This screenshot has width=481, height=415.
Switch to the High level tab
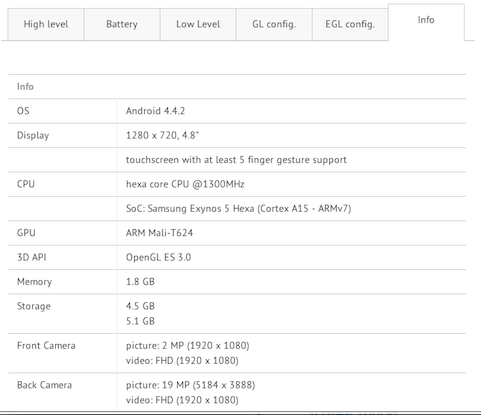tap(46, 25)
